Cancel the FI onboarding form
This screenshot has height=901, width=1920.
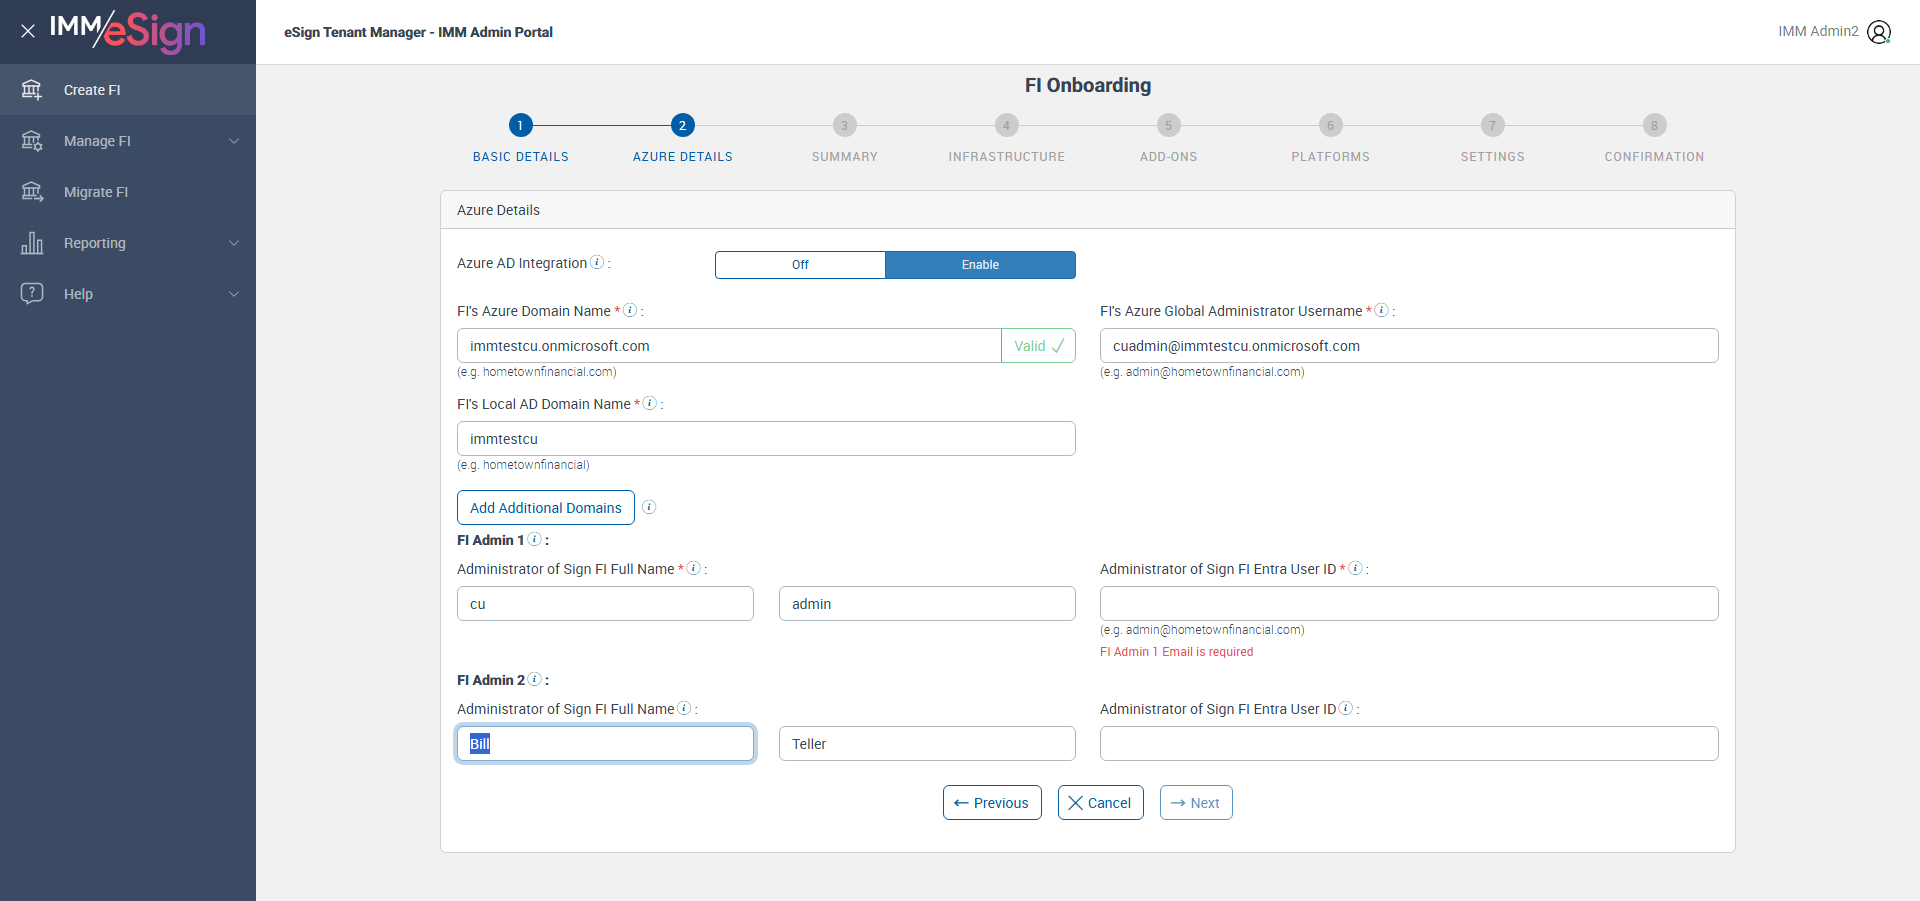point(1100,803)
